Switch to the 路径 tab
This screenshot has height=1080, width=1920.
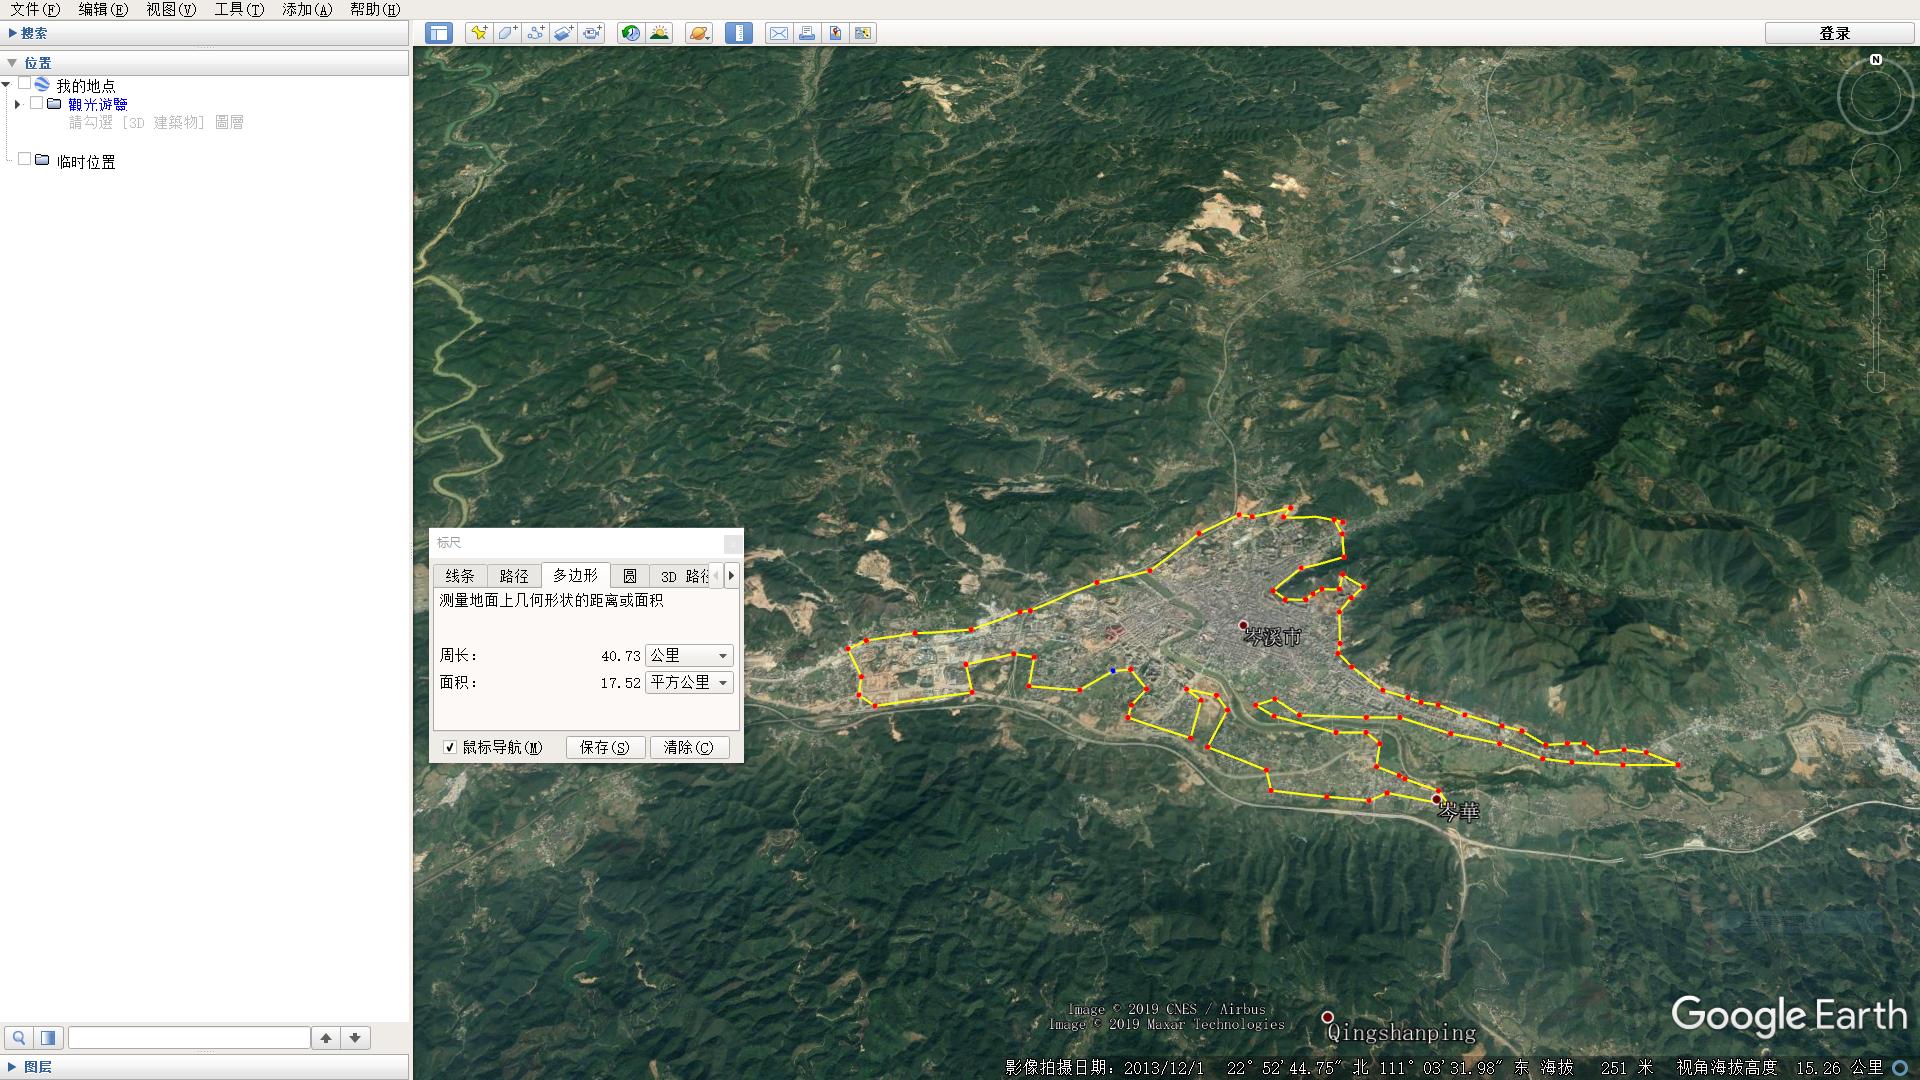[x=514, y=576]
